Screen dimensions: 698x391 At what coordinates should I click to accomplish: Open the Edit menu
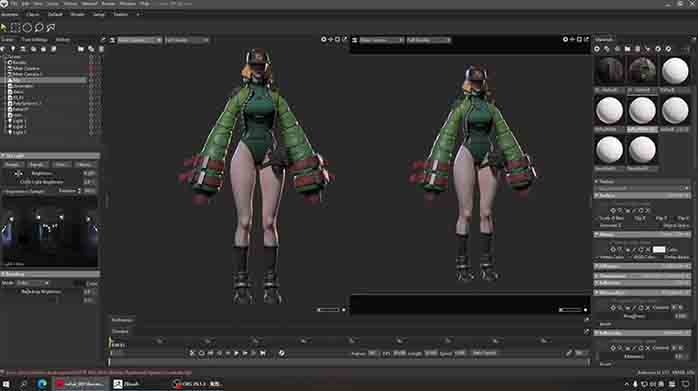(x=26, y=4)
